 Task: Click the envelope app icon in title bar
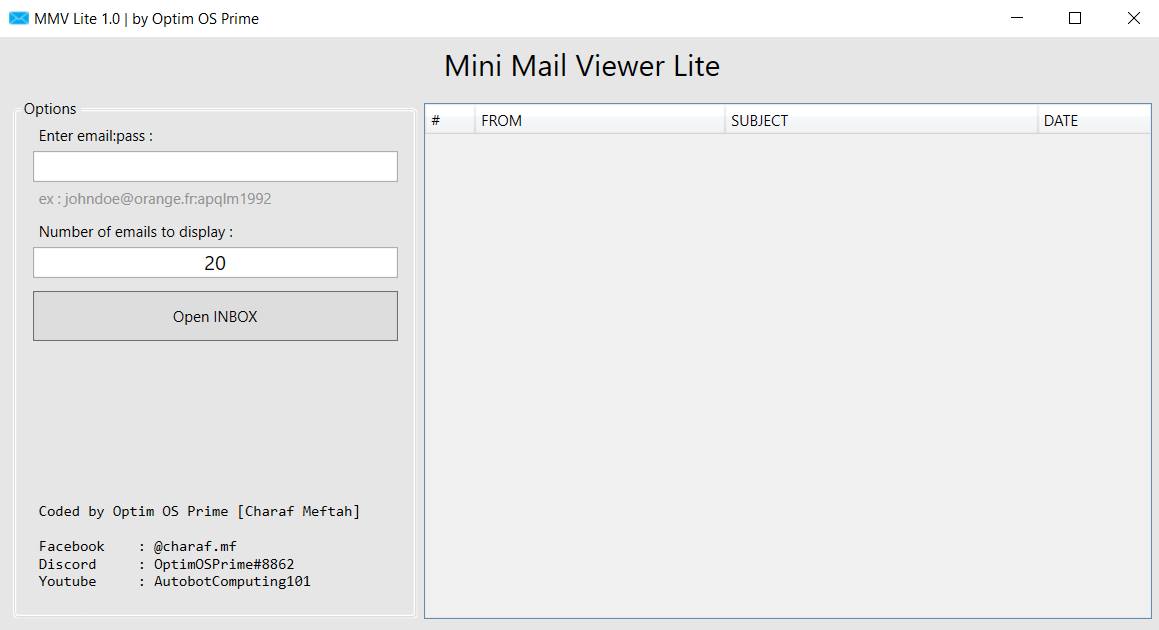coord(18,18)
